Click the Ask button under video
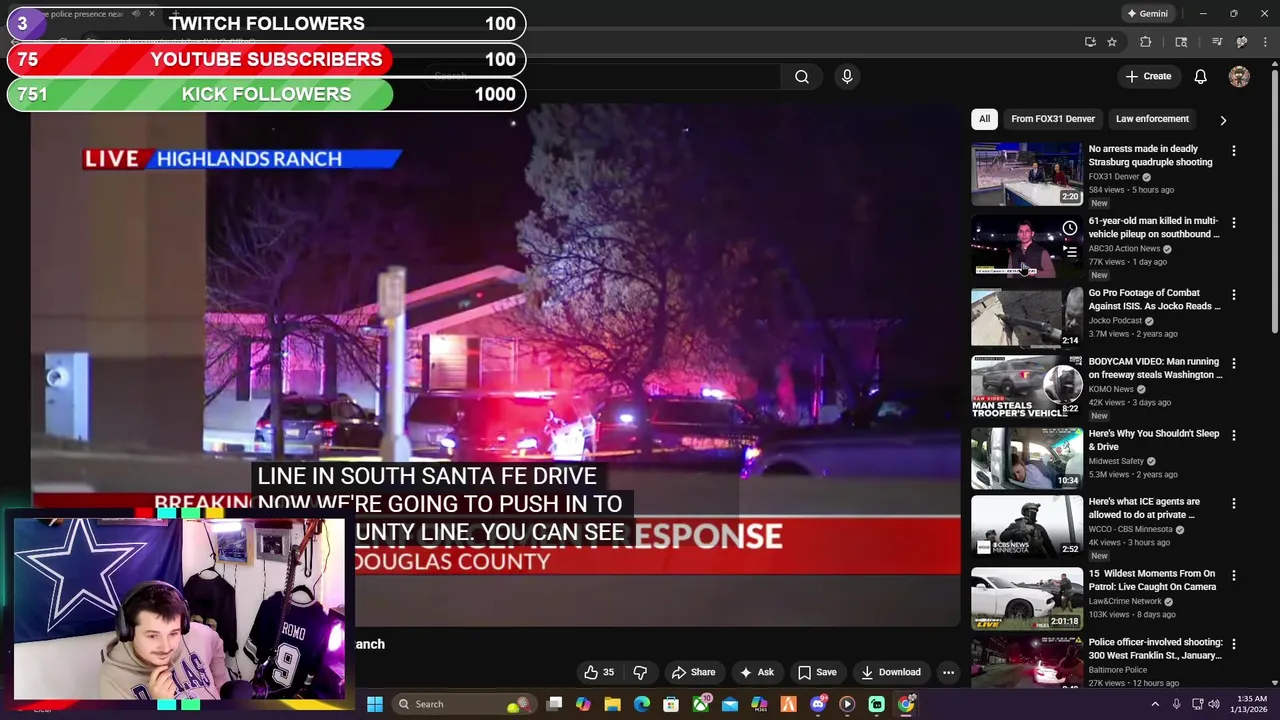This screenshot has height=720, width=1280. click(756, 672)
